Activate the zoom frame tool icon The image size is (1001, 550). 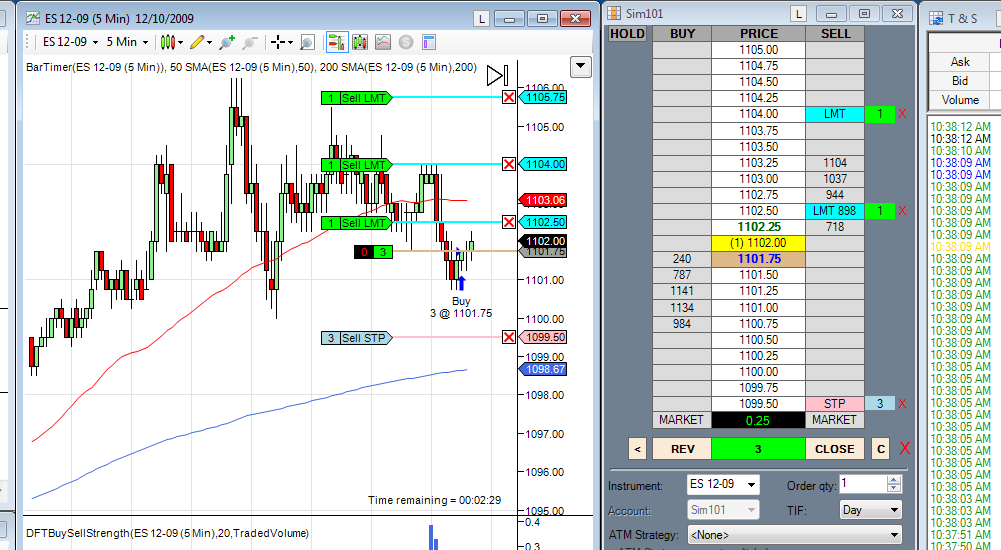[307, 43]
